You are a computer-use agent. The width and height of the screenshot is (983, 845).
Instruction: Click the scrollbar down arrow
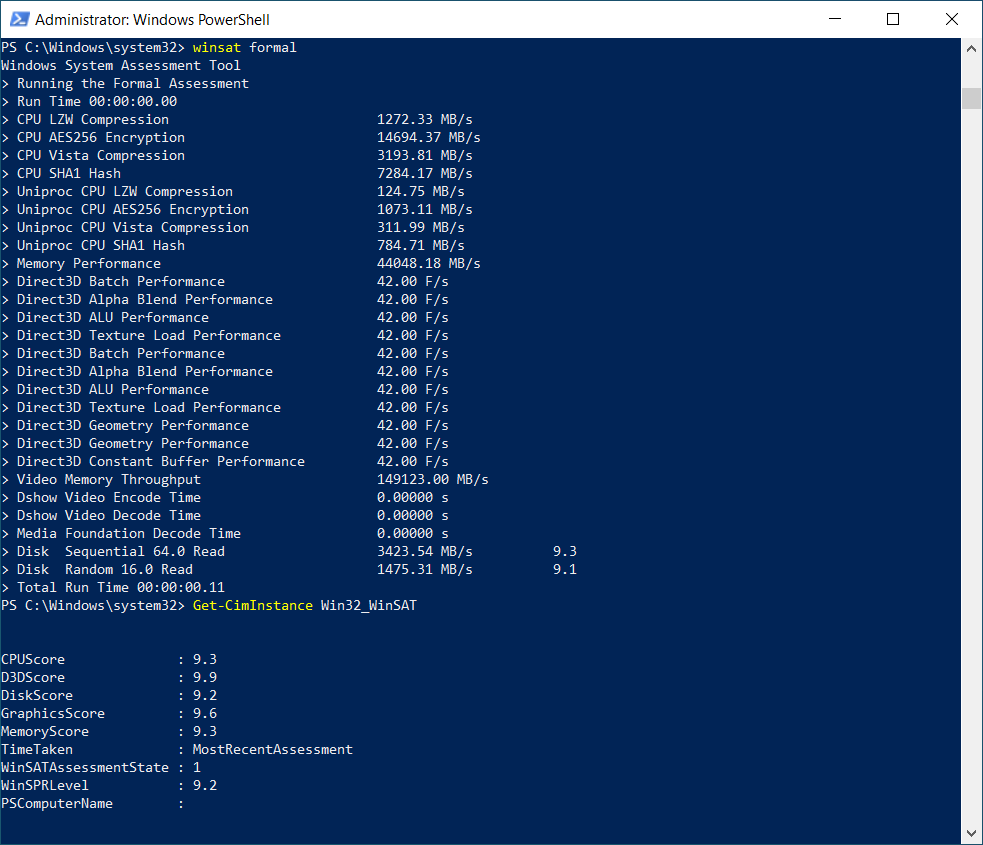pyautogui.click(x=971, y=833)
